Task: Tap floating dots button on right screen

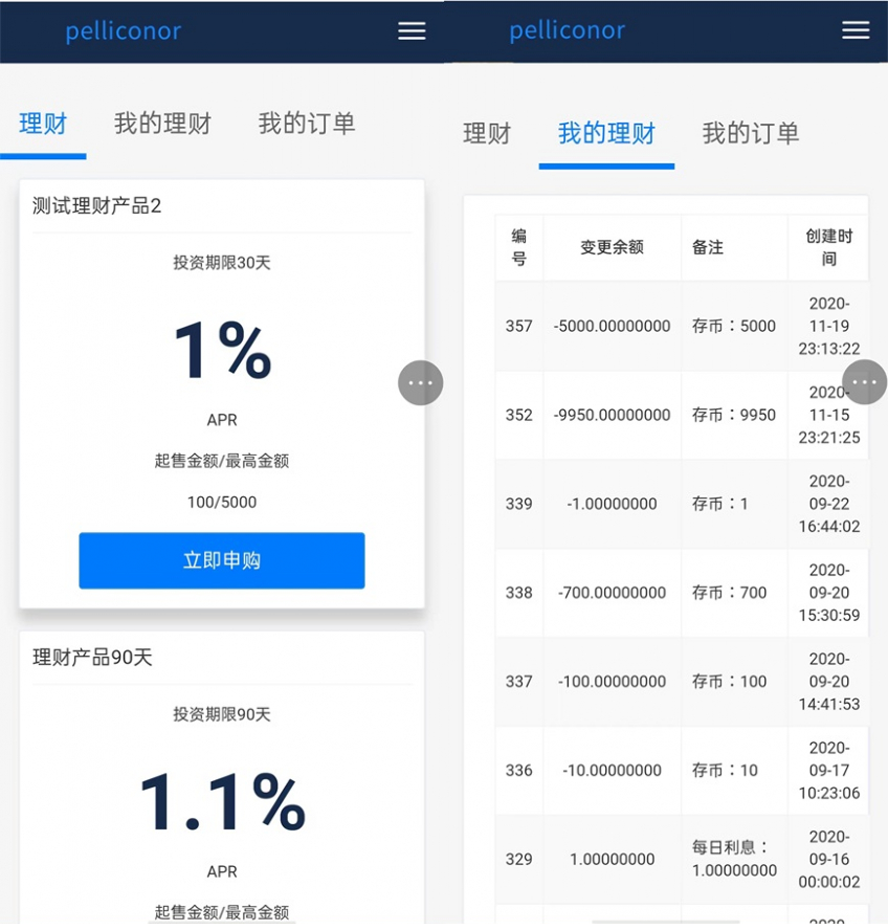Action: [864, 382]
